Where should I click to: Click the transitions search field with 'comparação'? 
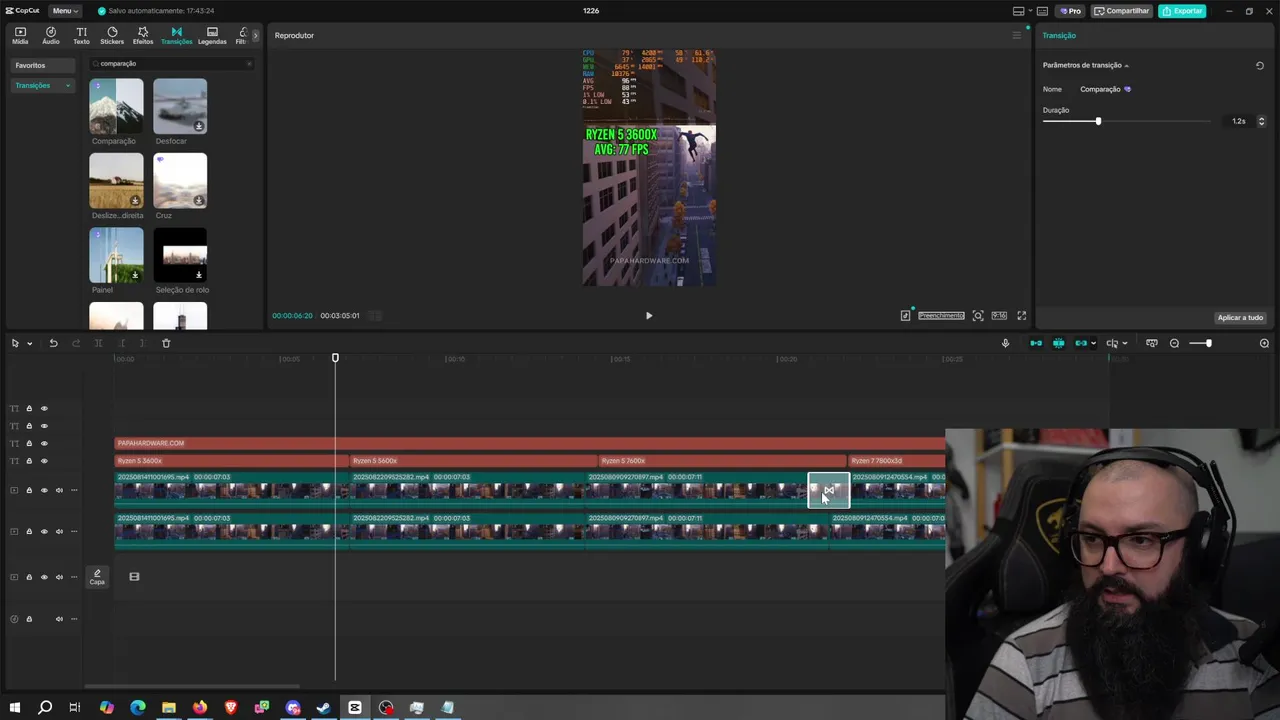(170, 63)
